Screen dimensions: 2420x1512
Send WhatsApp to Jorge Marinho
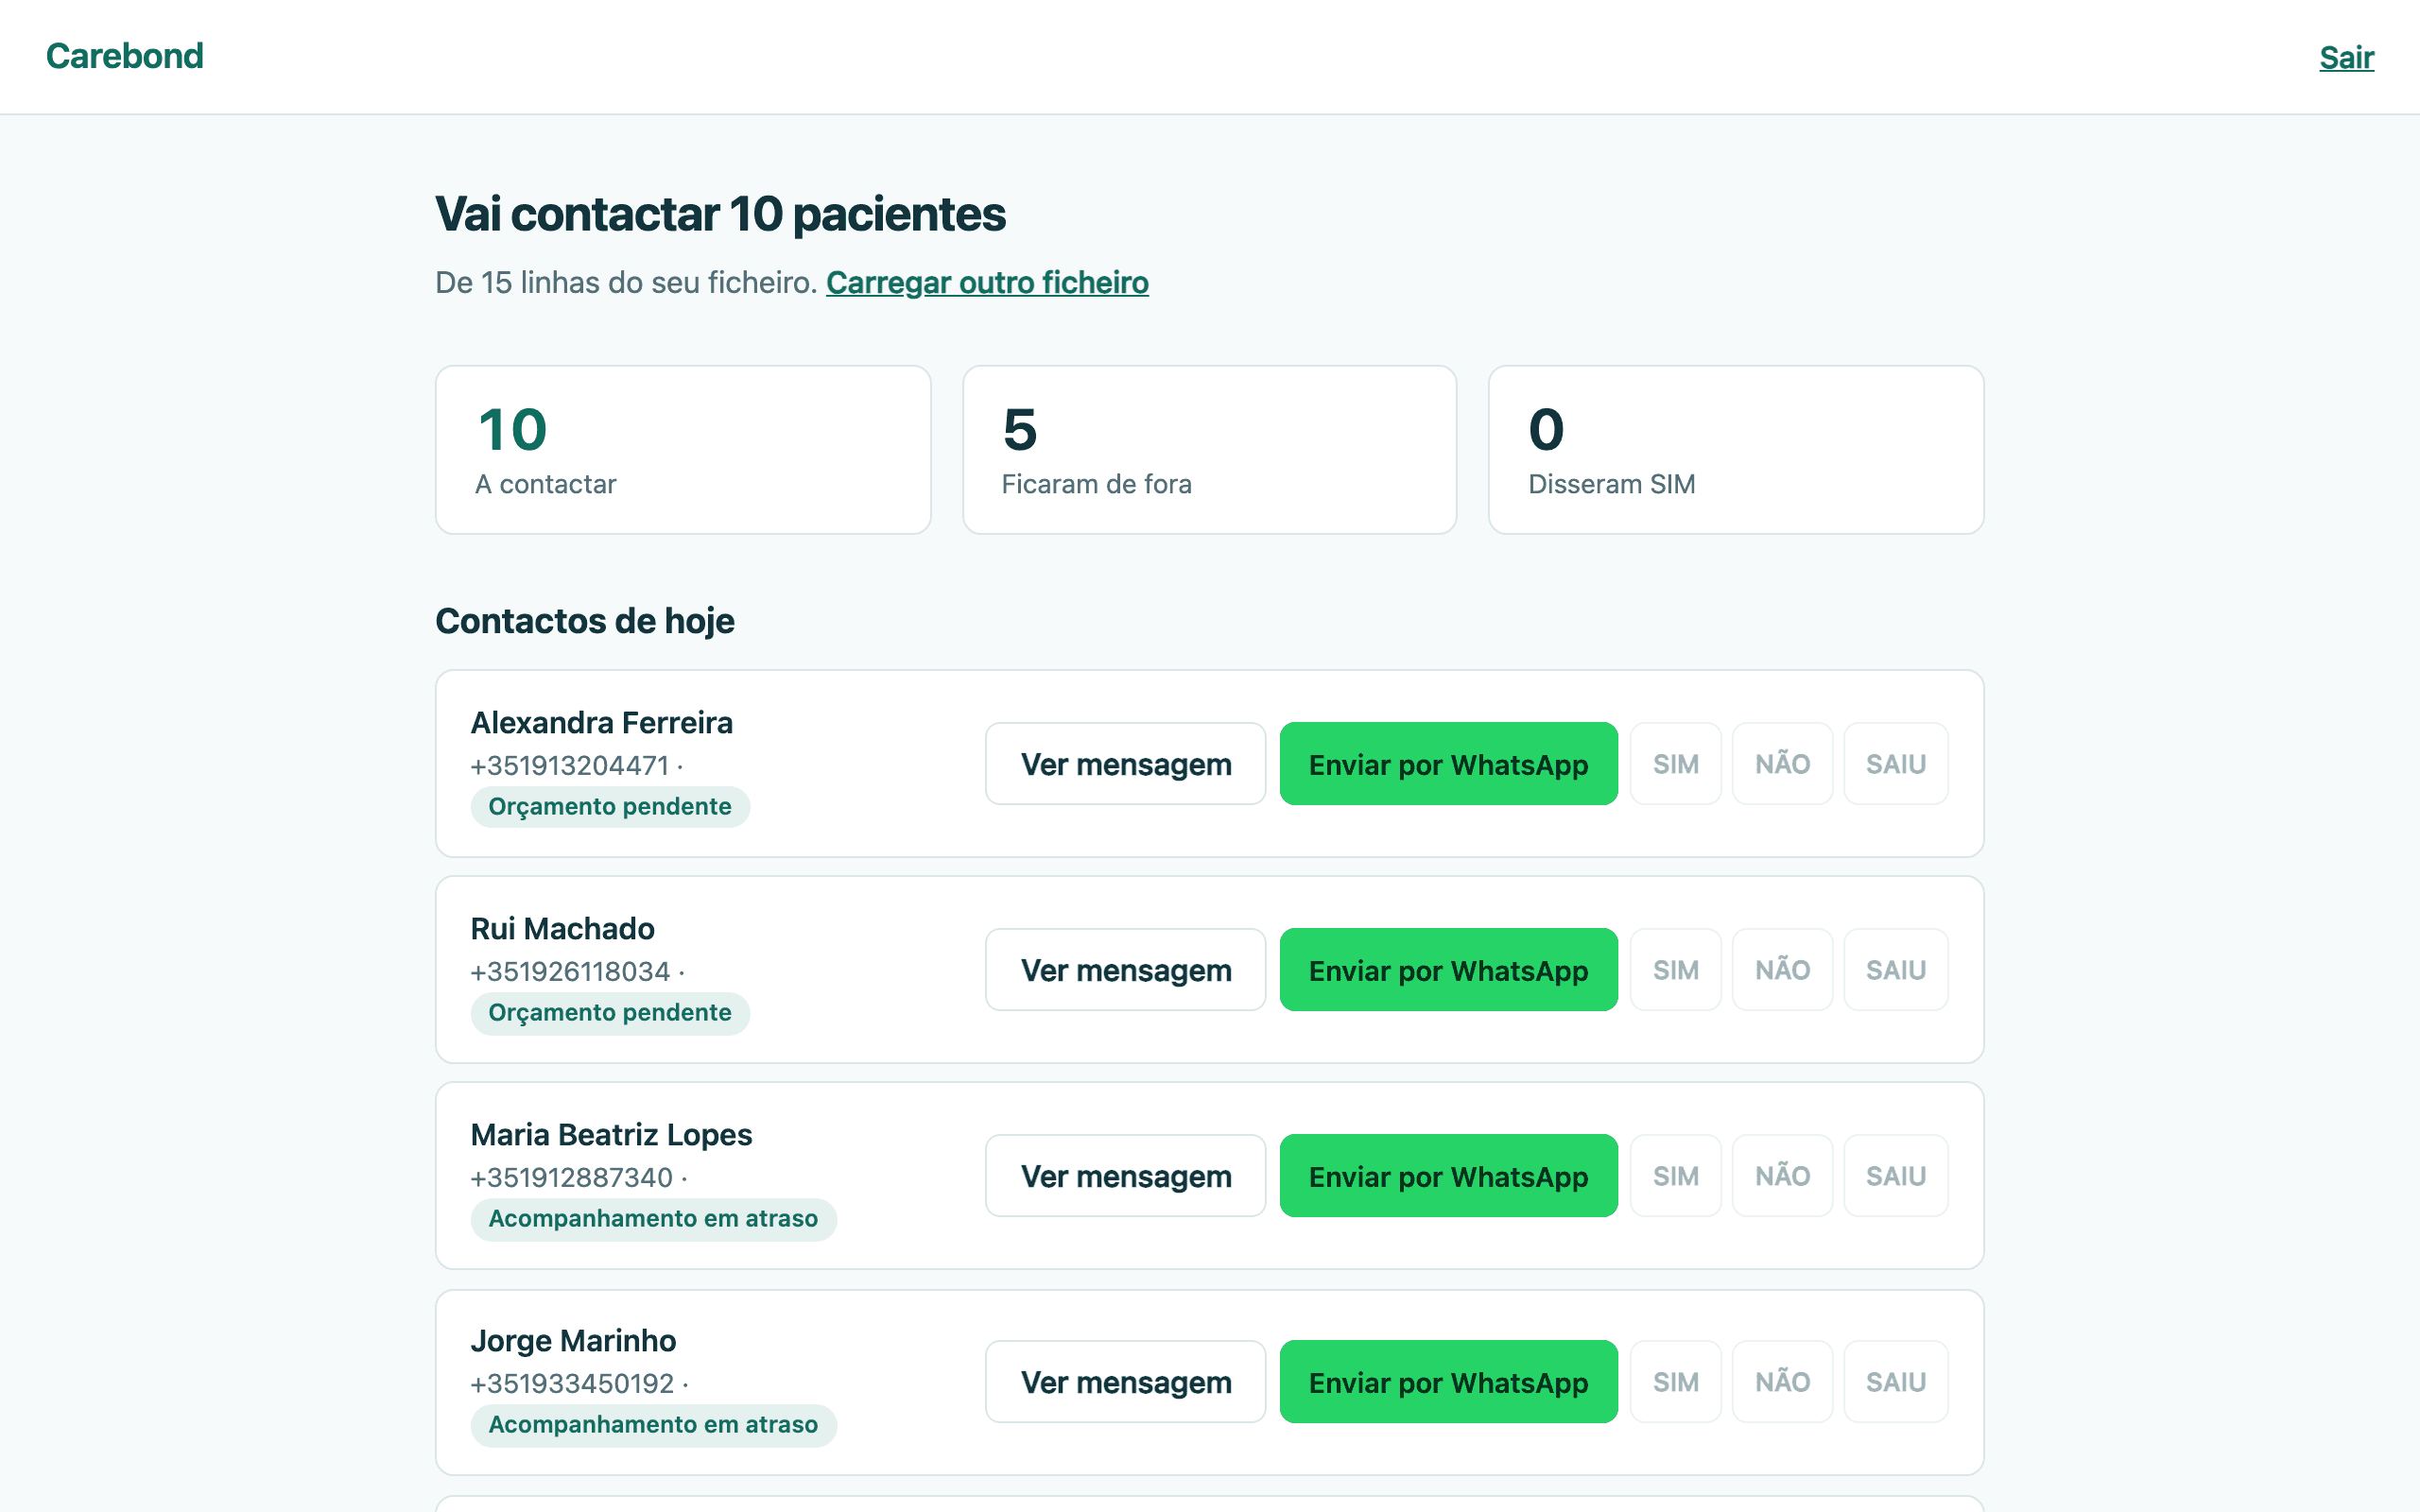(1448, 1382)
